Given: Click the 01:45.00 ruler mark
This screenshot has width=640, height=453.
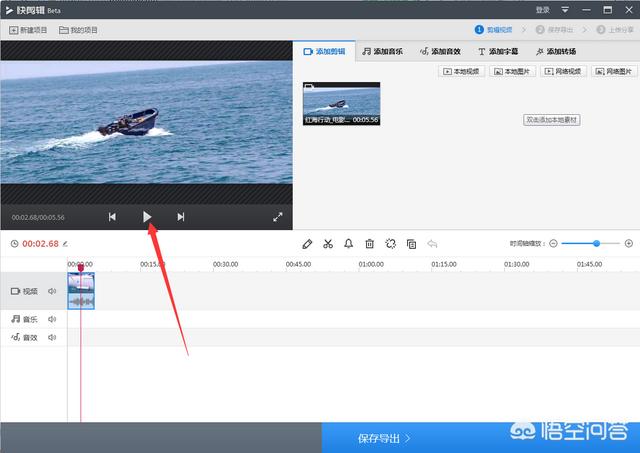Looking at the screenshot, I should (x=589, y=264).
